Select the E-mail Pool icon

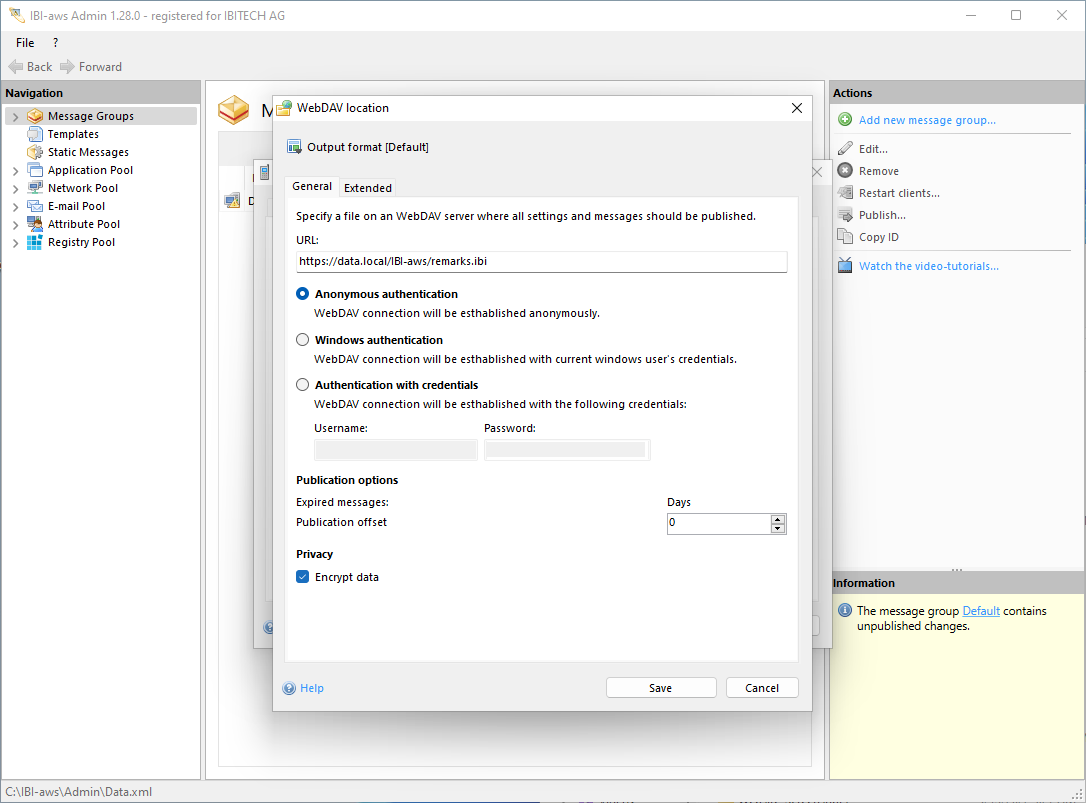click(35, 206)
